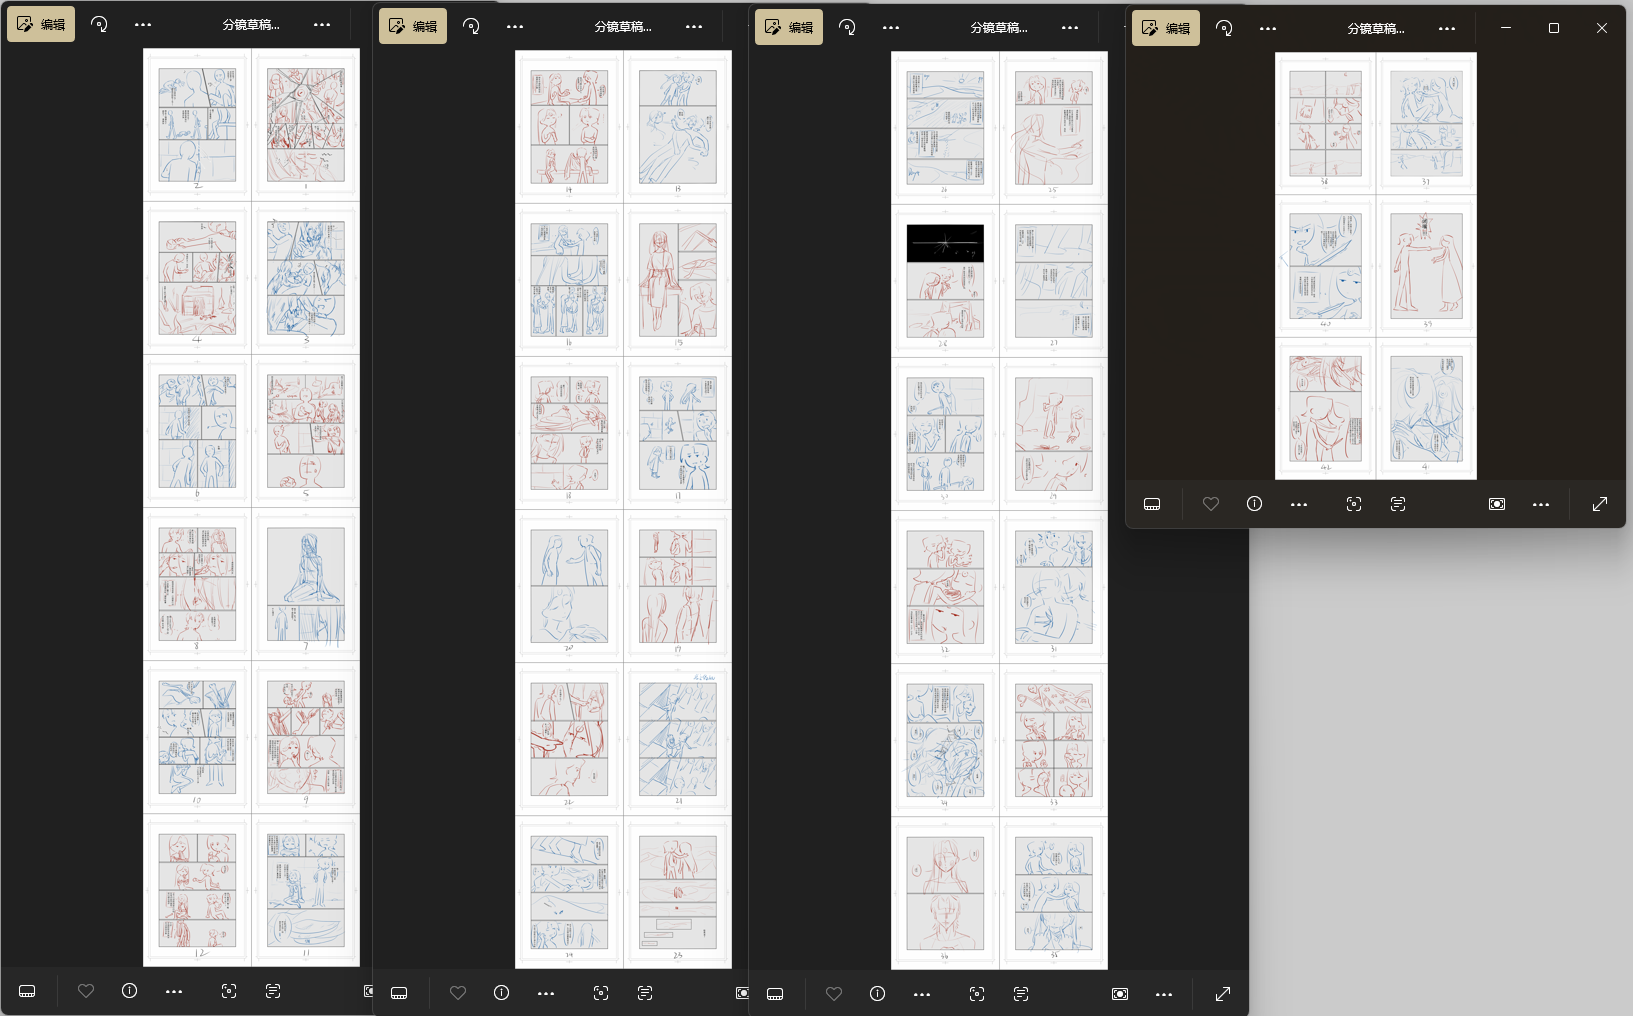The height and width of the screenshot is (1016, 1633).
Task: Open the info panel in the rightmost front window
Action: pos(1254,504)
